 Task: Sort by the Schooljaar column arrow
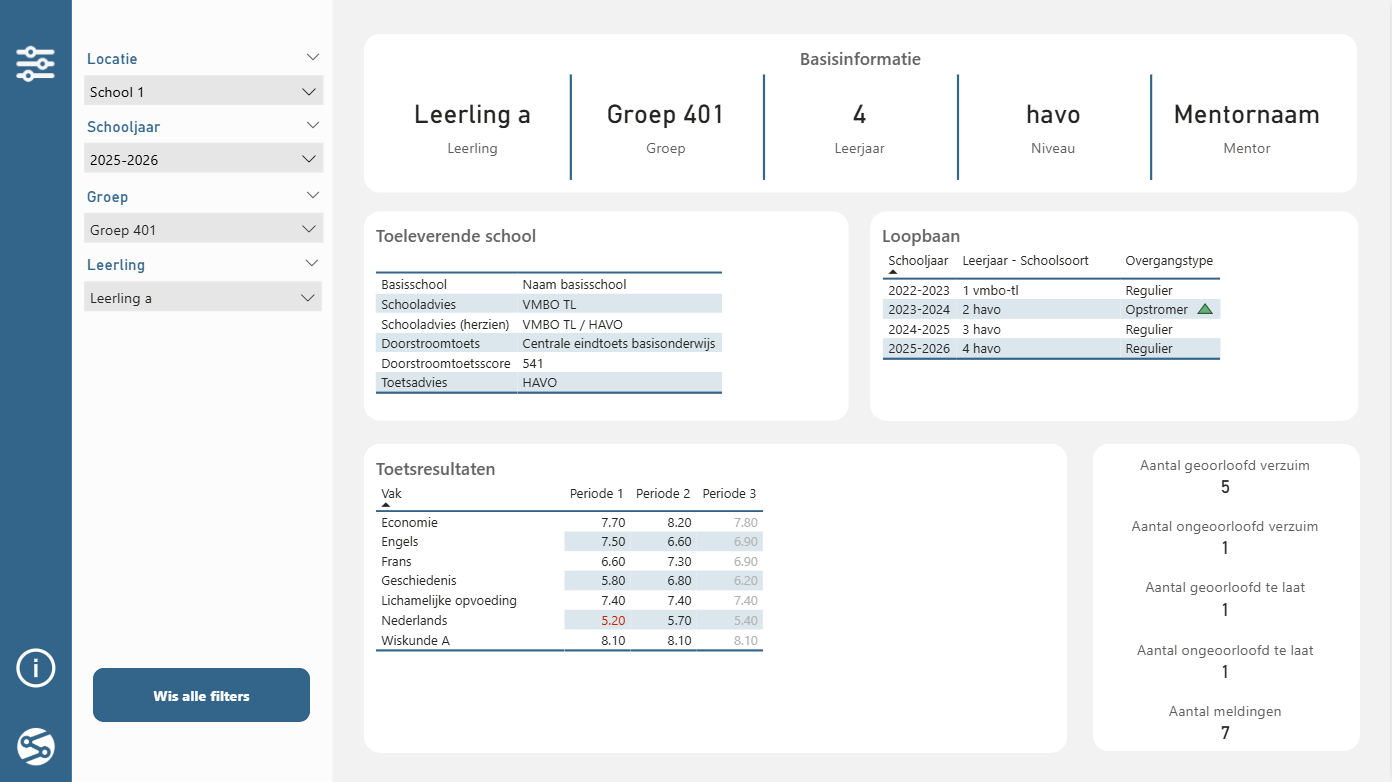click(x=893, y=272)
